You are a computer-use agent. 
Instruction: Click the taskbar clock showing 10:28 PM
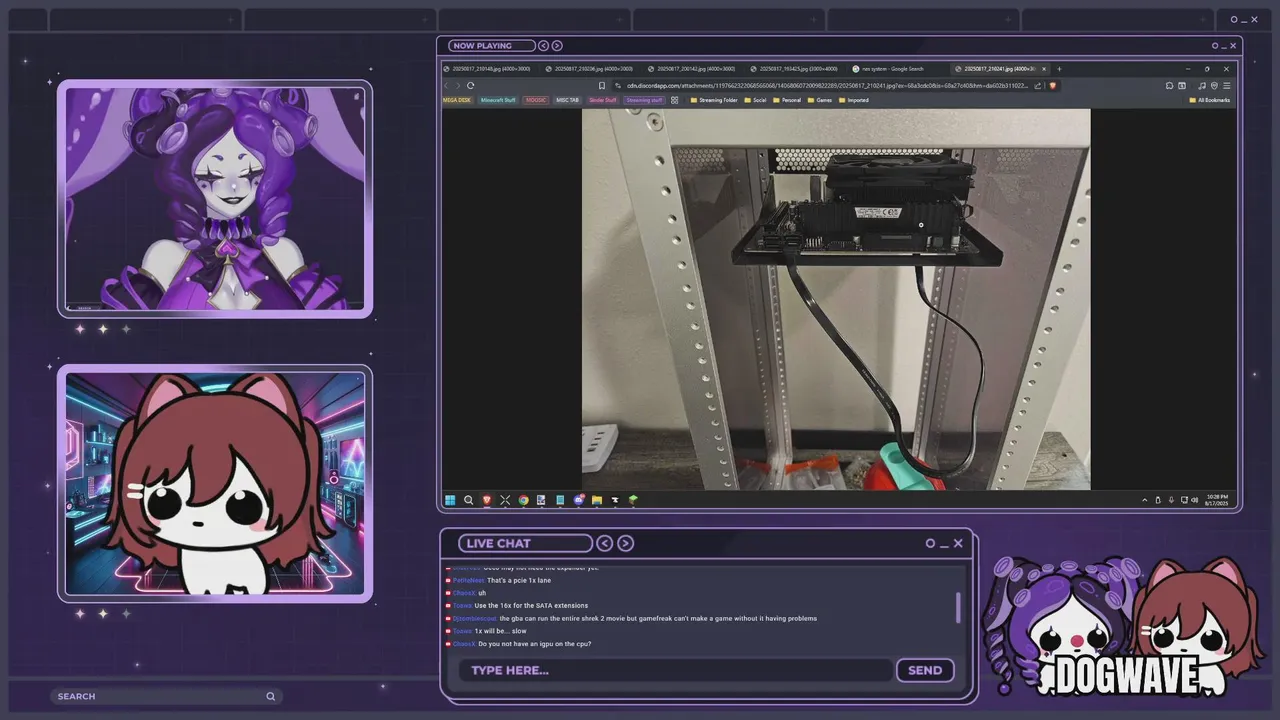(1217, 500)
